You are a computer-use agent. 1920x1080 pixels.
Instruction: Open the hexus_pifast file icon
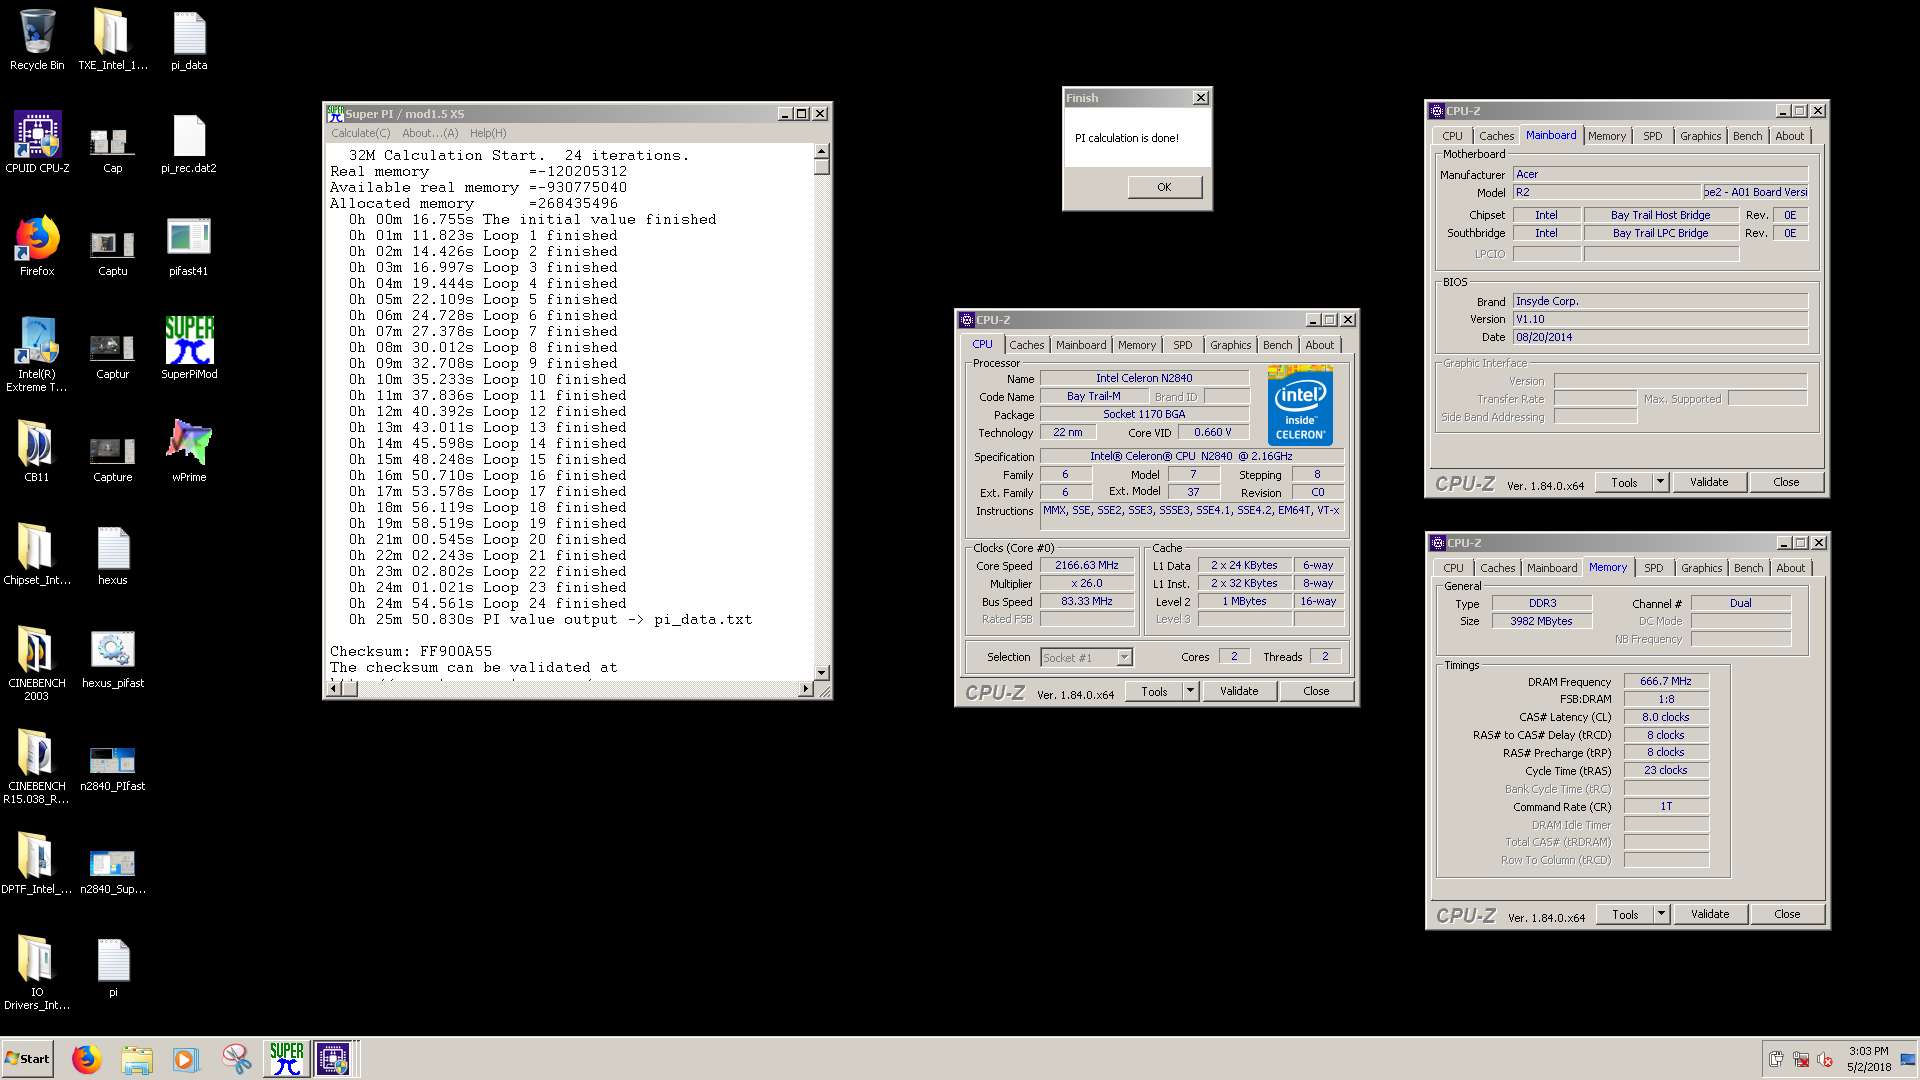113,658
